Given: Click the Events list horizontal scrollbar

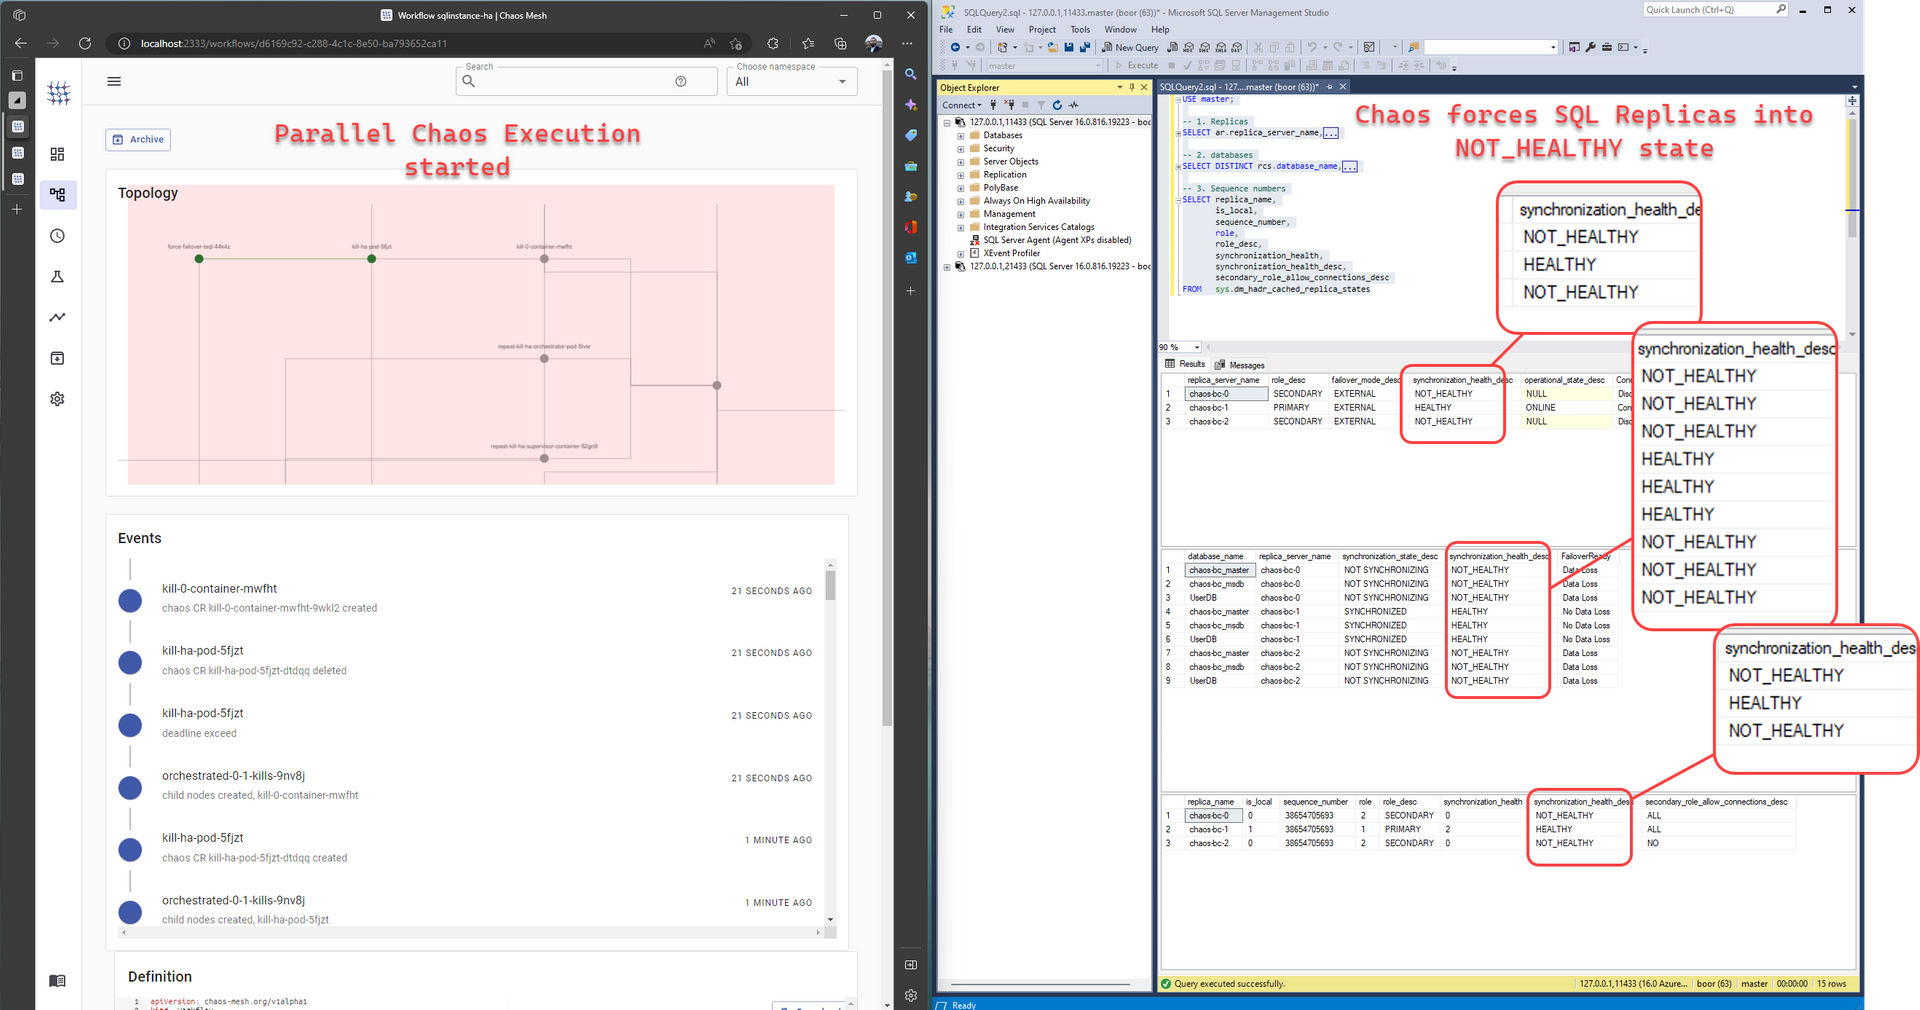Looking at the screenshot, I should (470, 932).
